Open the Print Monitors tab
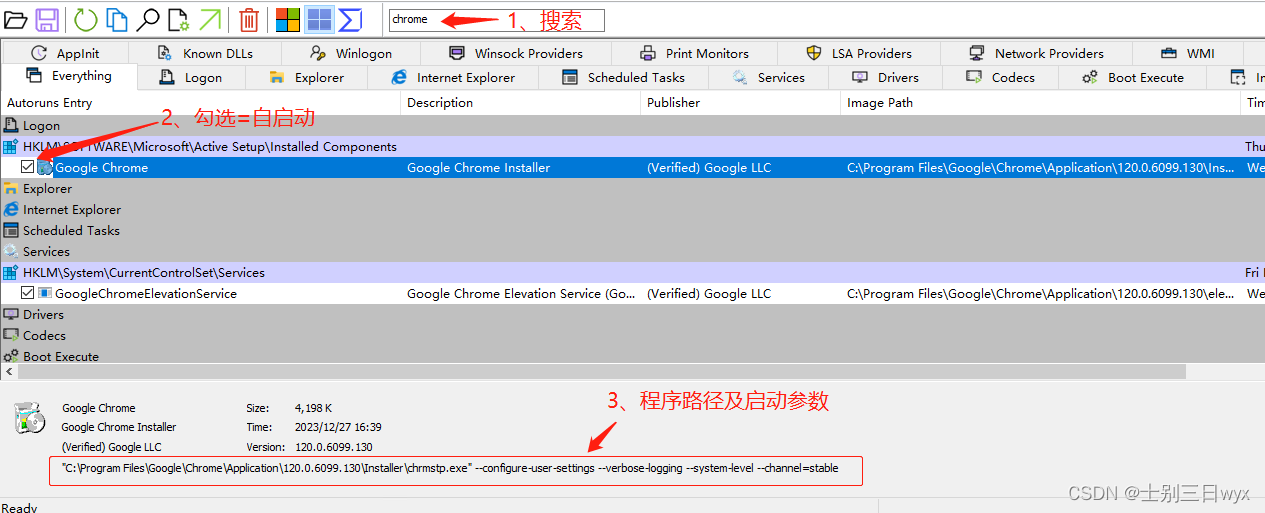Image resolution: width=1265 pixels, height=513 pixels. (694, 53)
